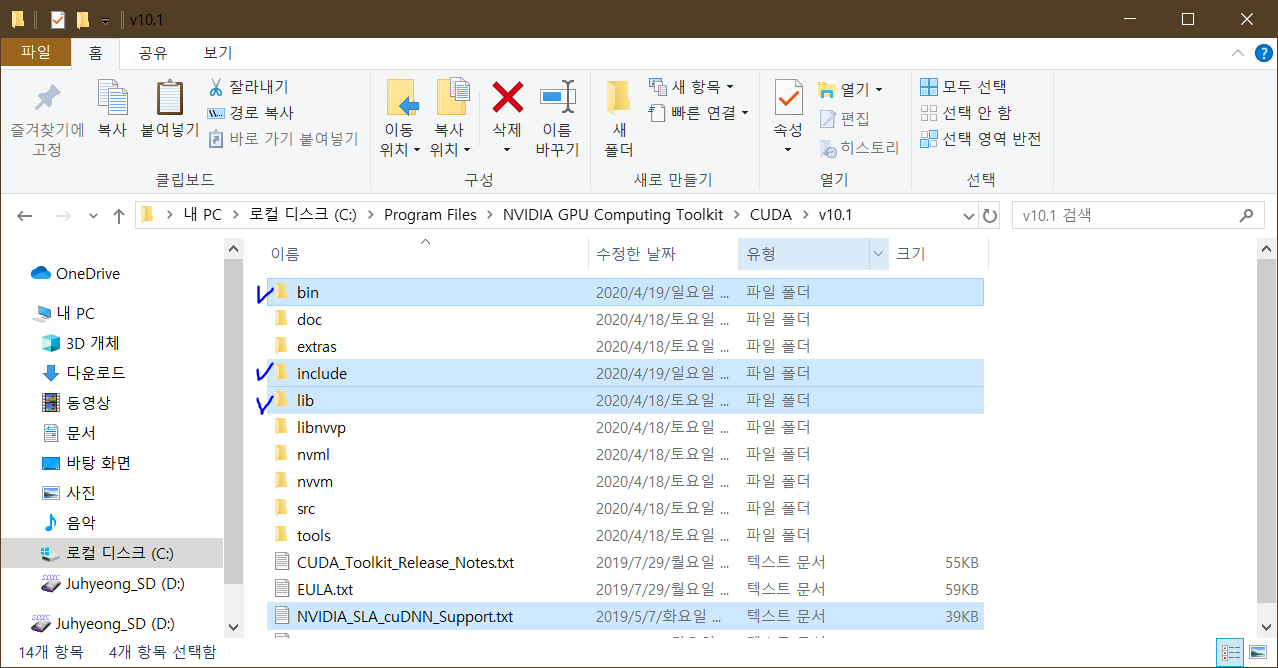
Task: Click the Back navigation arrow
Action: pos(26,215)
